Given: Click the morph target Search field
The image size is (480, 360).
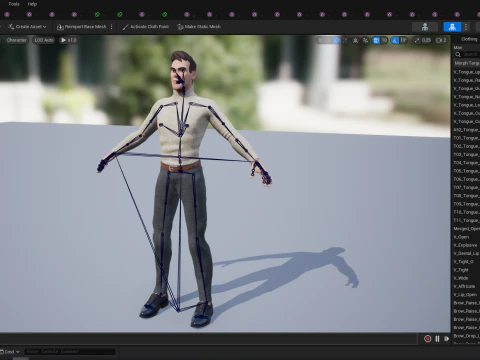Looking at the screenshot, I should pos(467,54).
